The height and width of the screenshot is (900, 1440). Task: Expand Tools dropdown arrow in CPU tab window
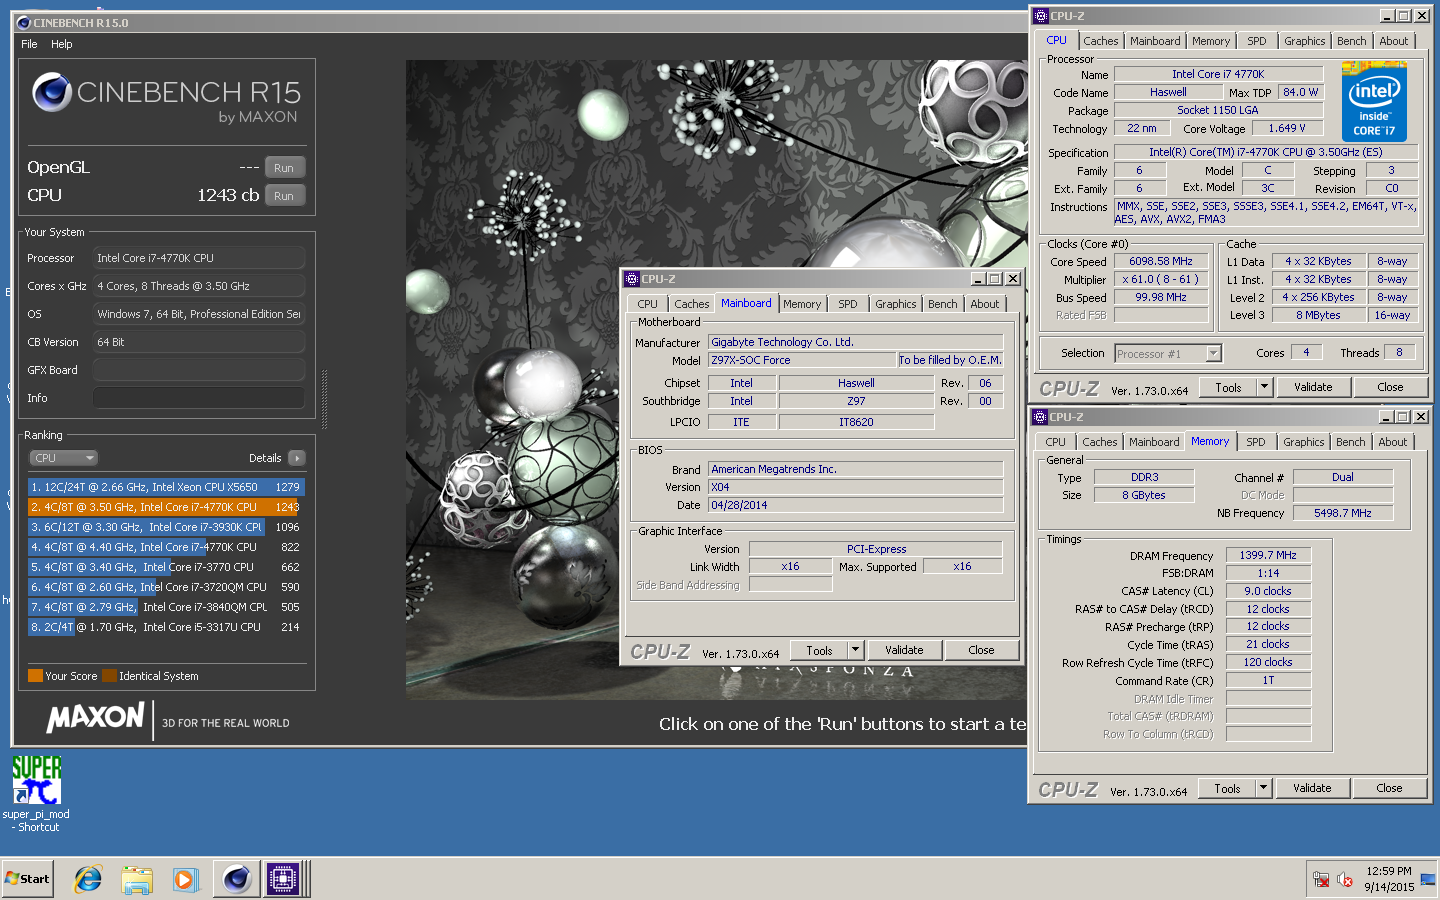click(1264, 387)
